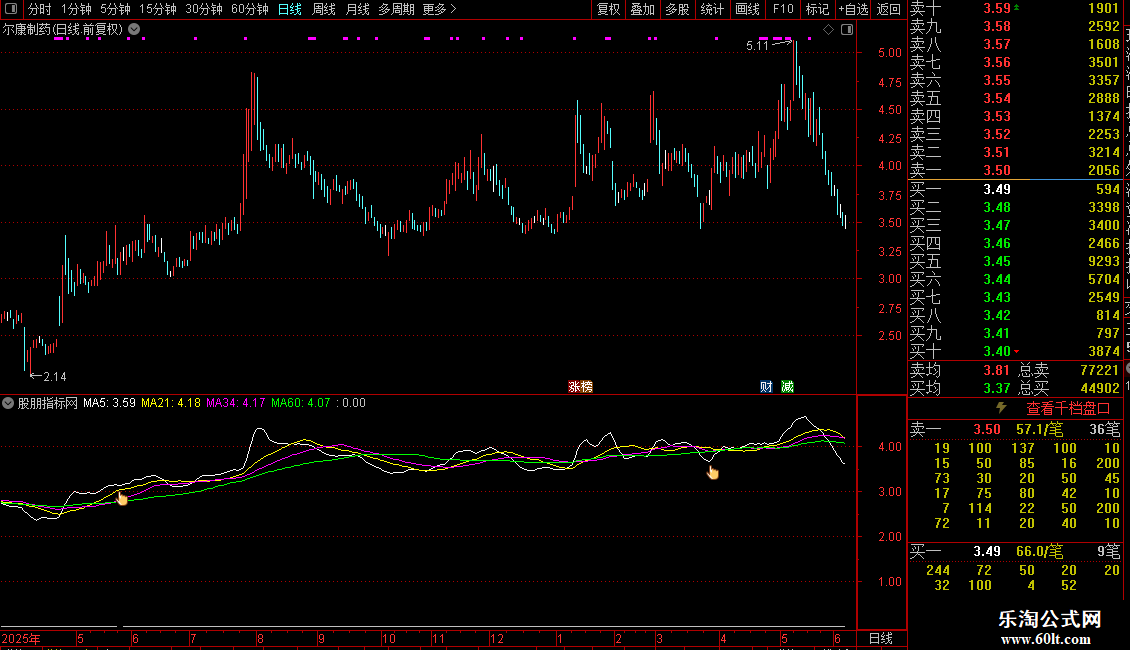Click the lightning bolt icon beside 查看千档盘口
The width and height of the screenshot is (1130, 650).
pyautogui.click(x=1001, y=408)
